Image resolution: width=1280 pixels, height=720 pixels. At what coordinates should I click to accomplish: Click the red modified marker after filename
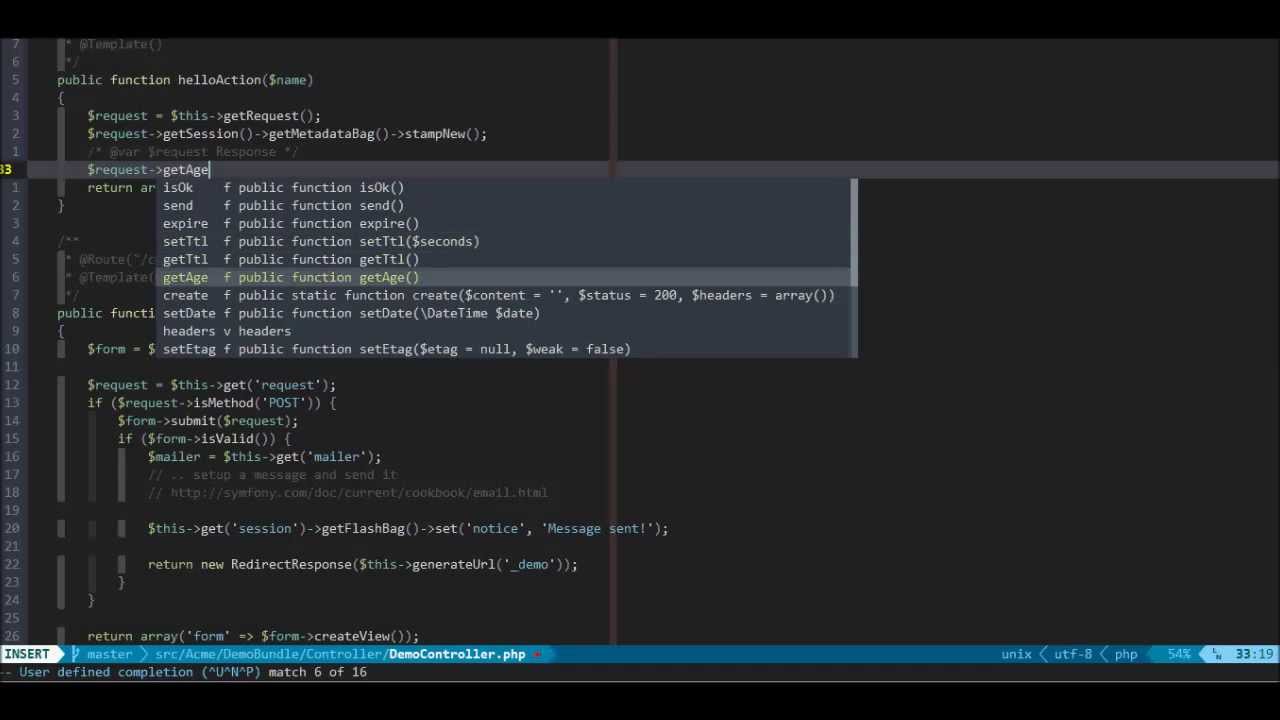click(x=538, y=654)
